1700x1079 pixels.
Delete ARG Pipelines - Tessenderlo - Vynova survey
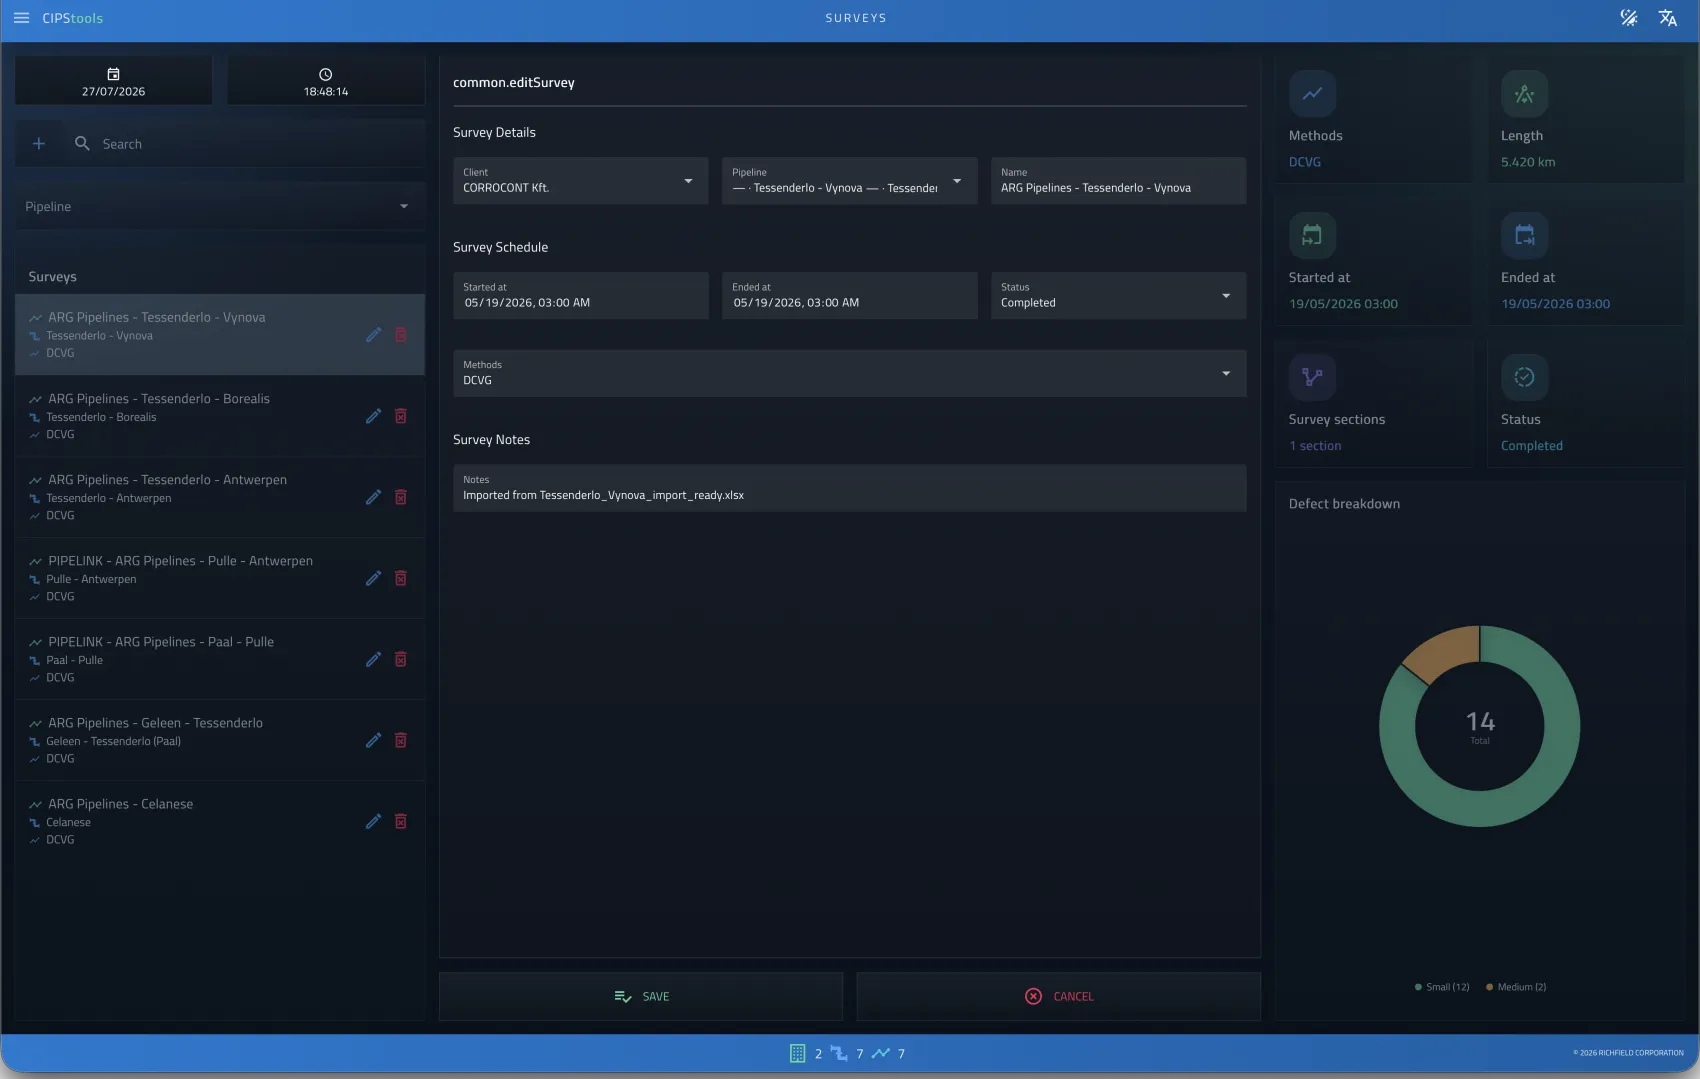coord(401,335)
